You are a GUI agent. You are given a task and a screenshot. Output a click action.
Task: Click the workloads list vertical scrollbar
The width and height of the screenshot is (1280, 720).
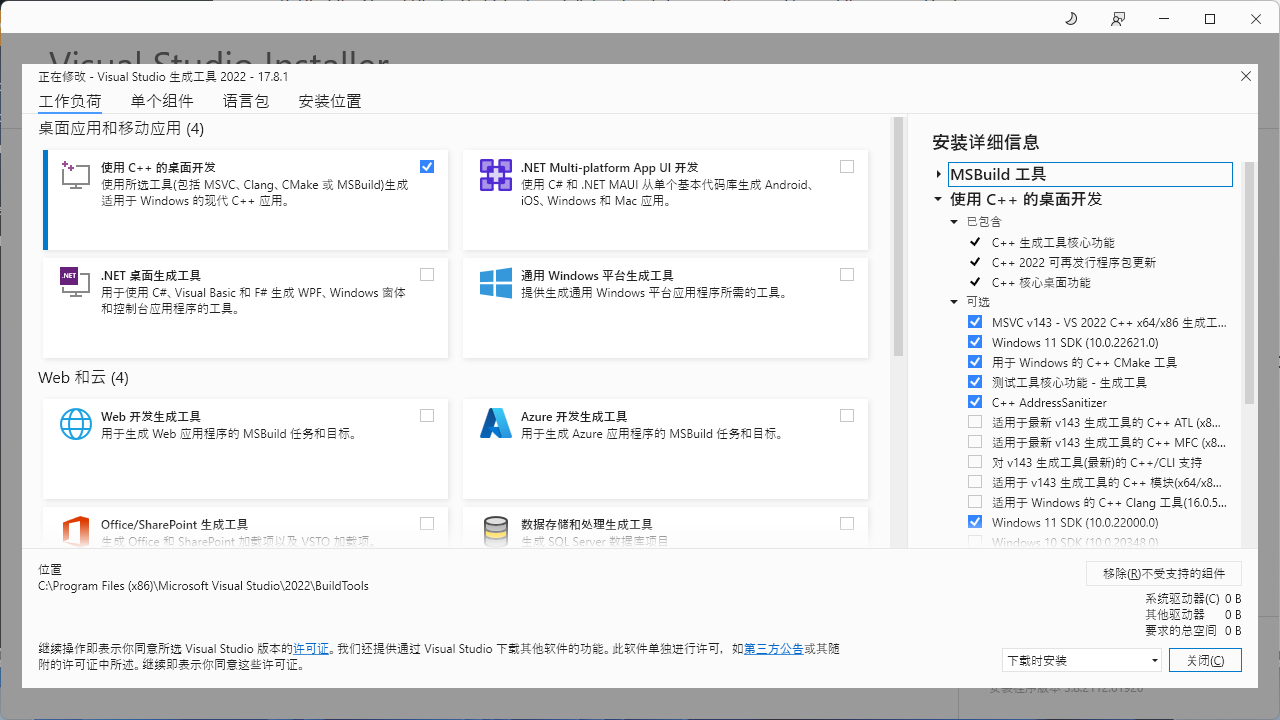[x=897, y=238]
